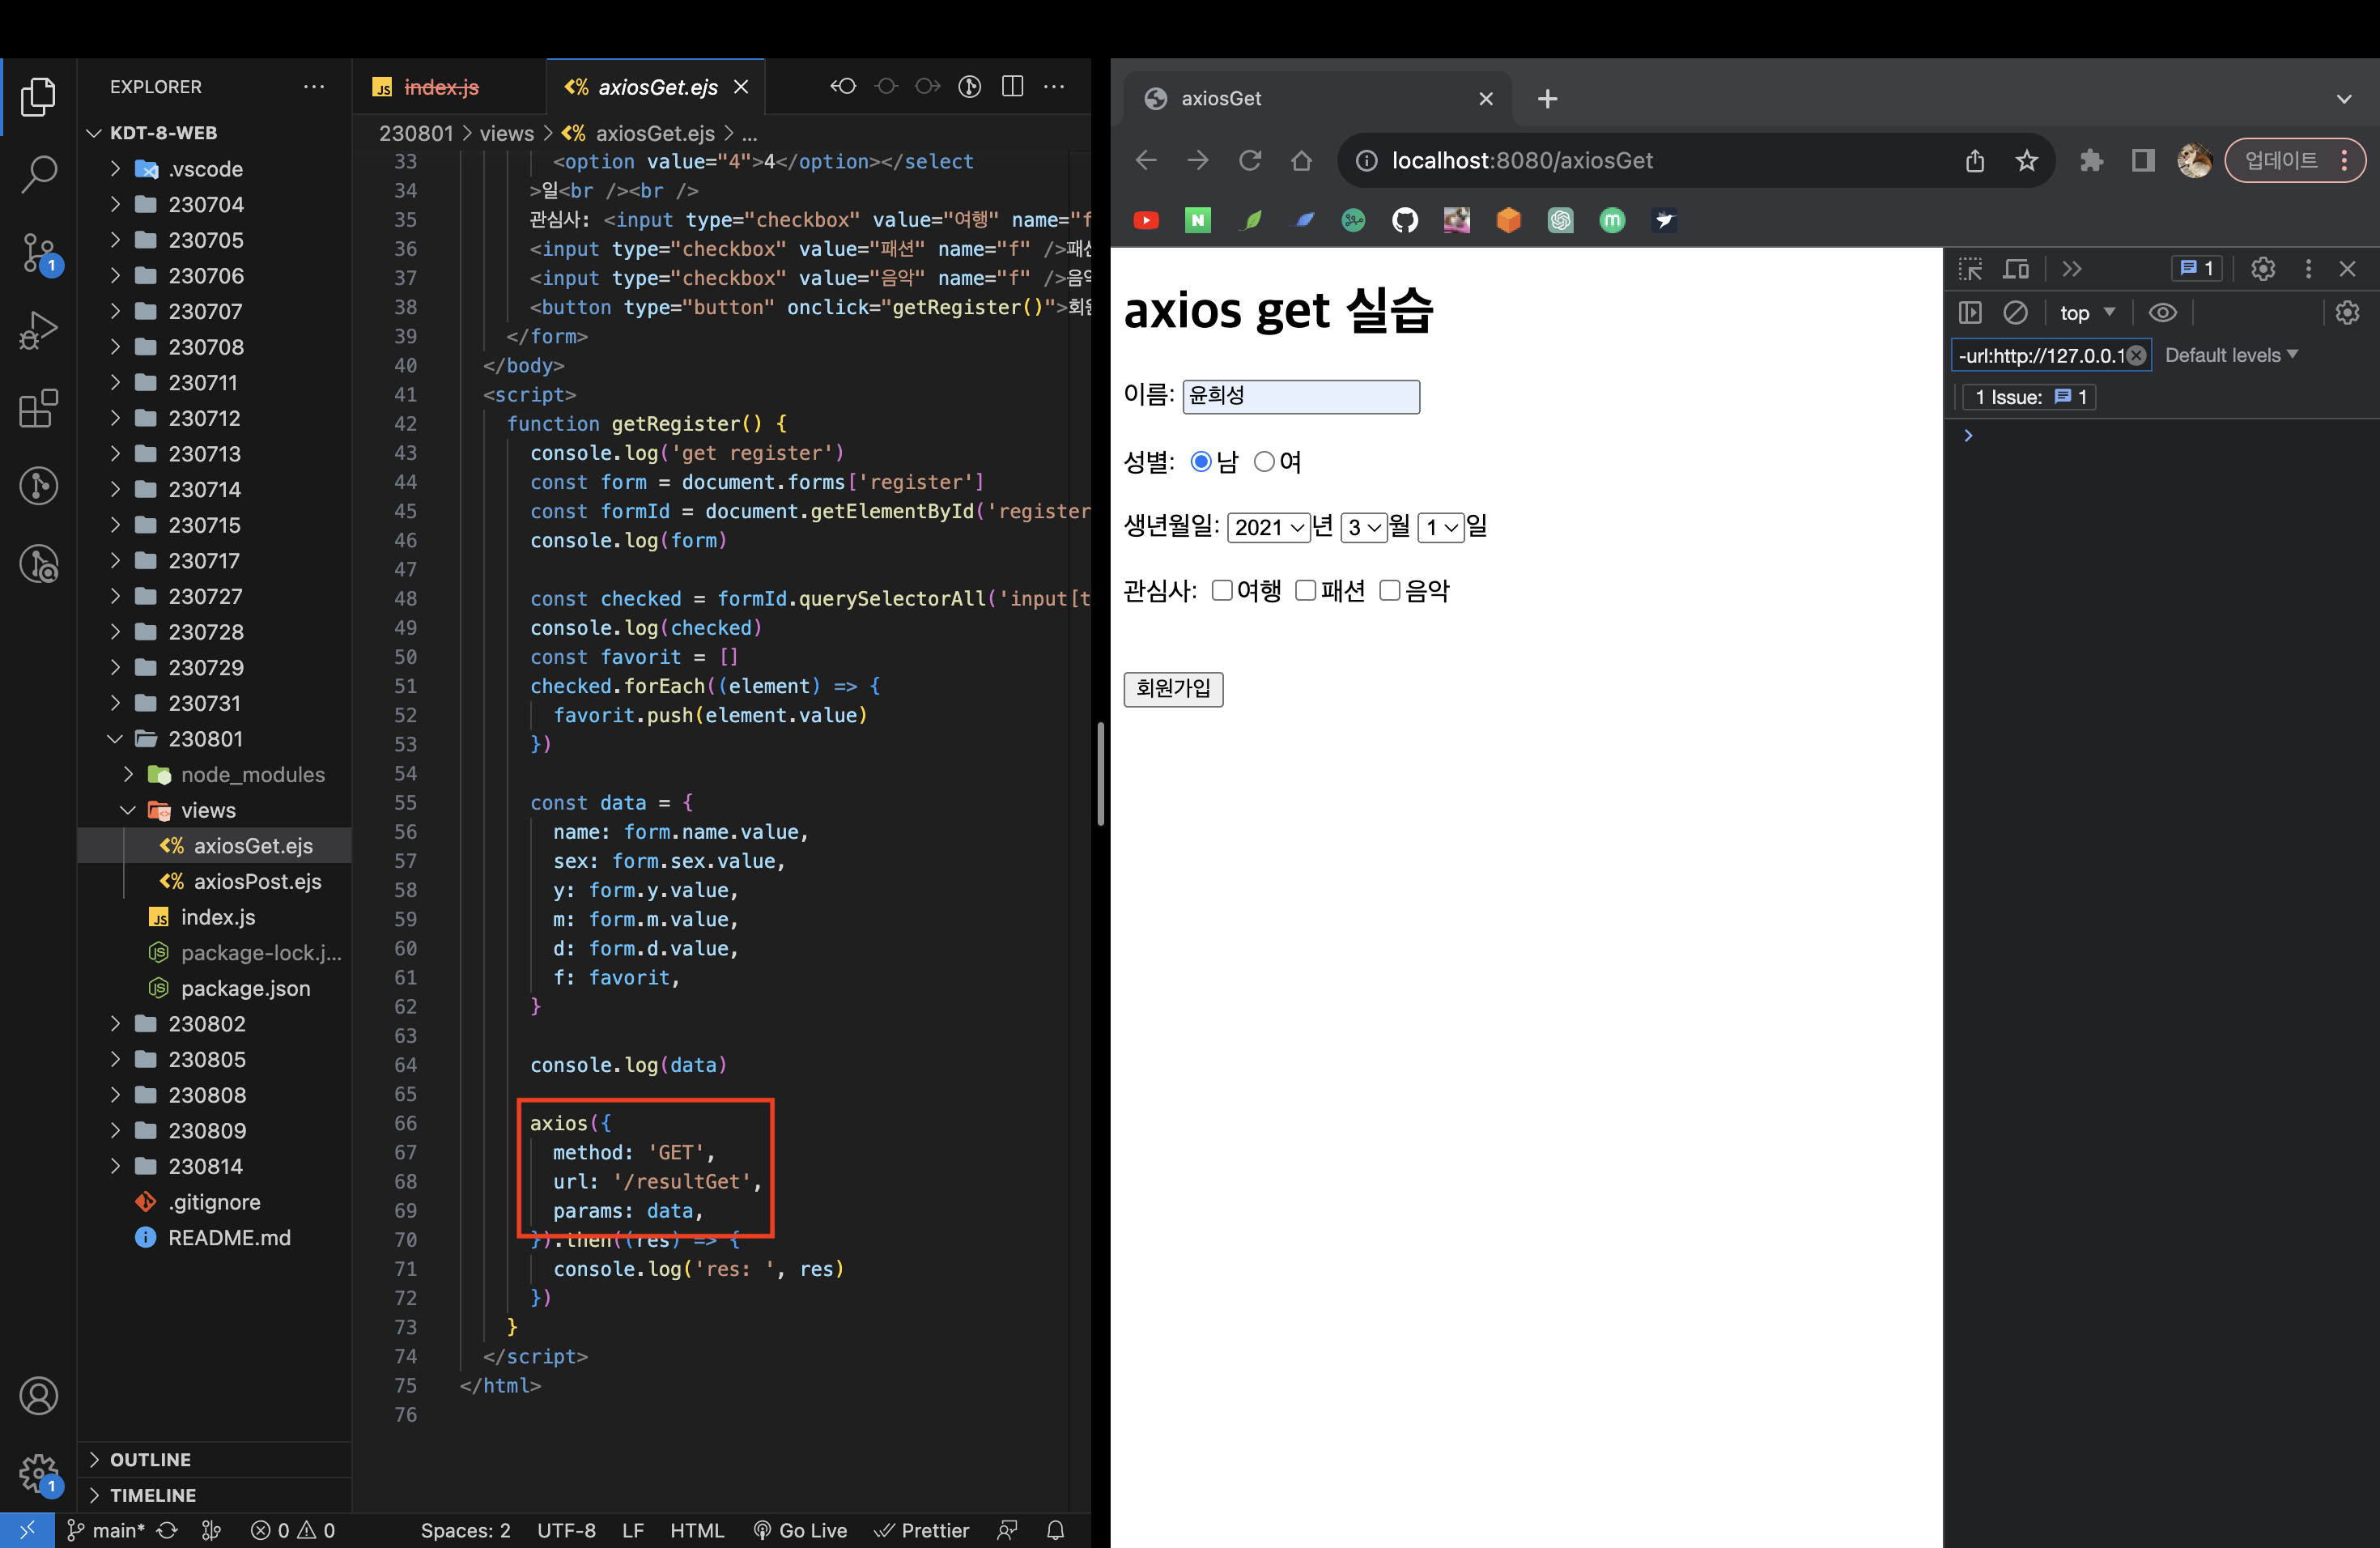Click the console filter input
This screenshot has height=1548, width=2380.
[2050, 355]
